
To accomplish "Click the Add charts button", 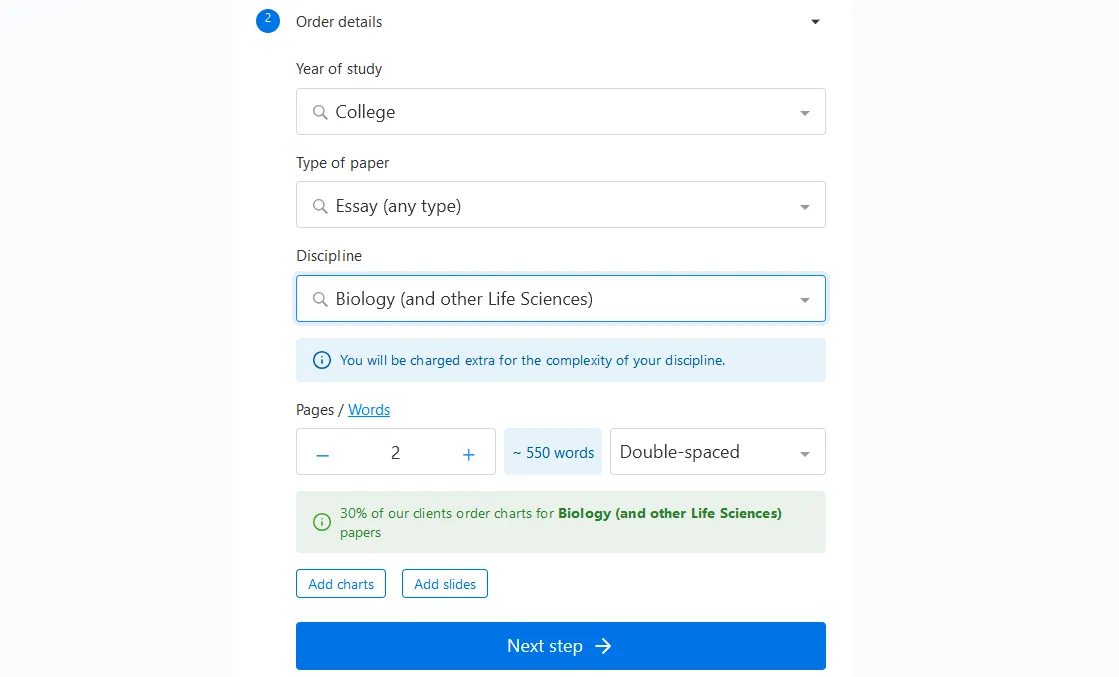I will coord(341,584).
